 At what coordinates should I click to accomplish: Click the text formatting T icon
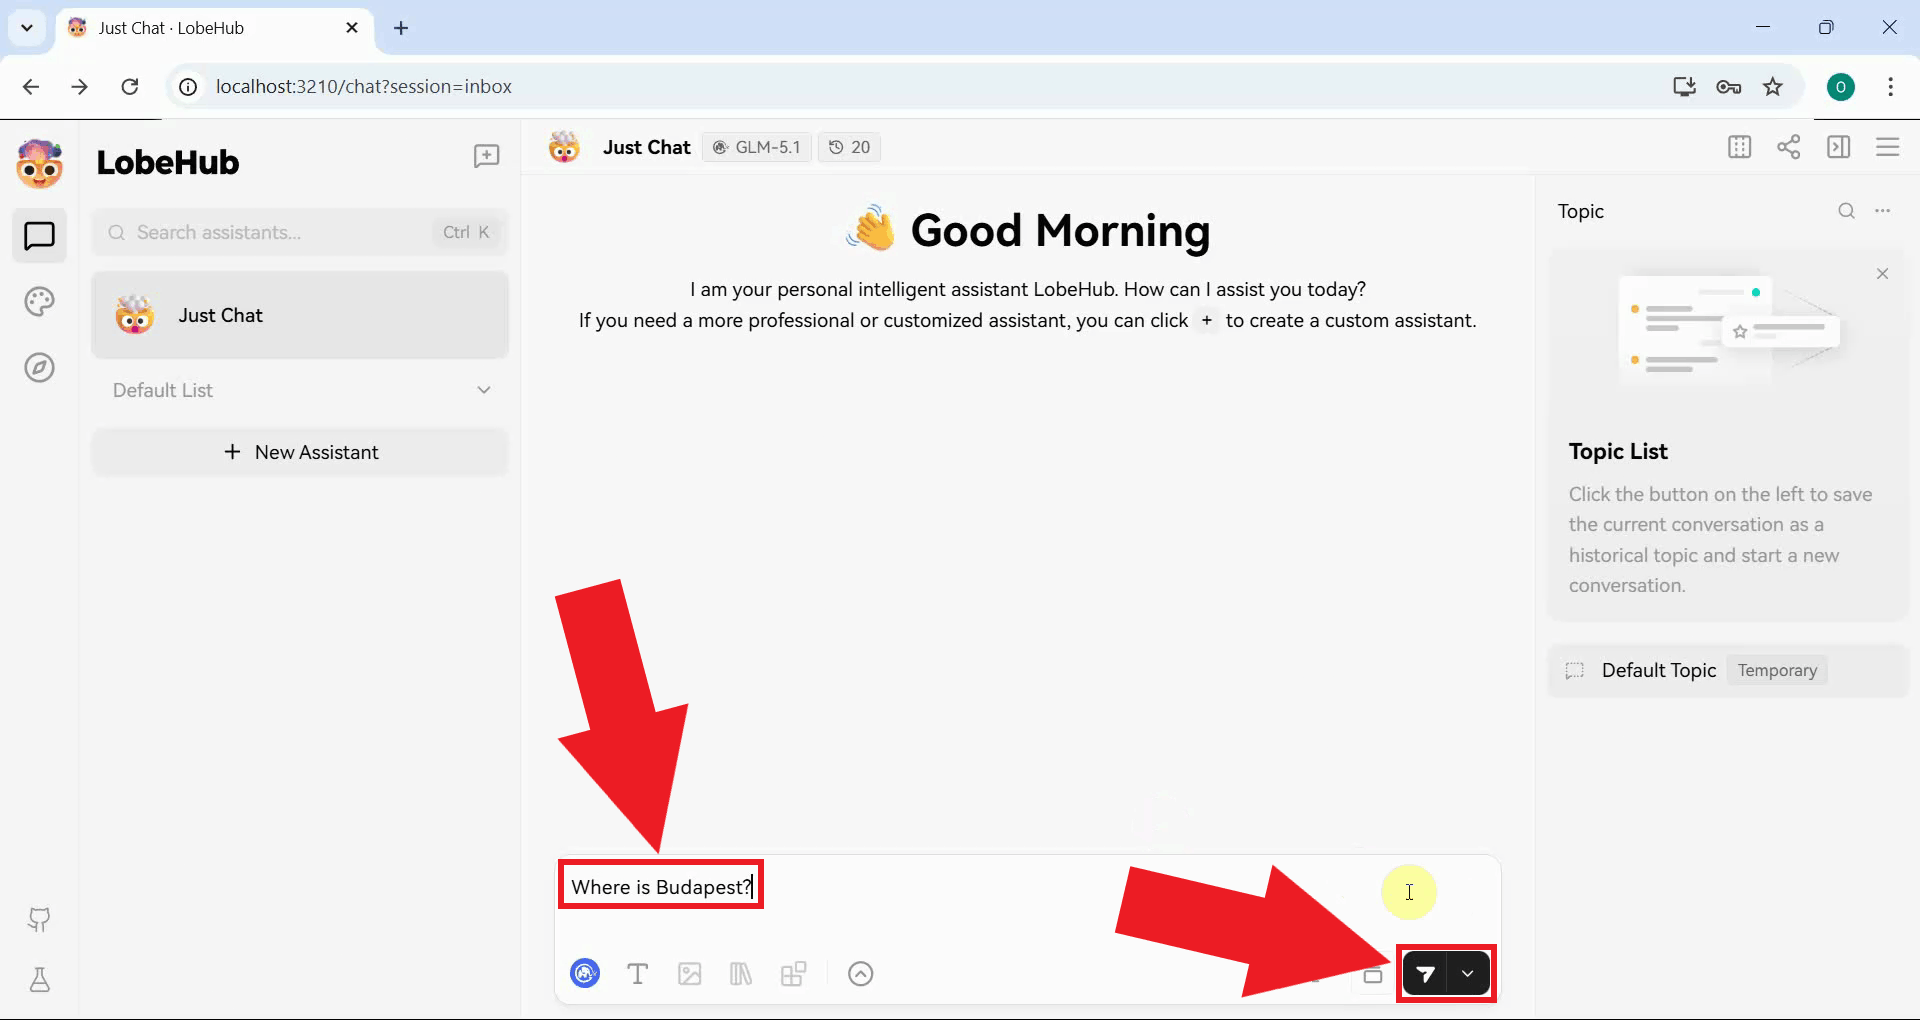click(x=637, y=974)
